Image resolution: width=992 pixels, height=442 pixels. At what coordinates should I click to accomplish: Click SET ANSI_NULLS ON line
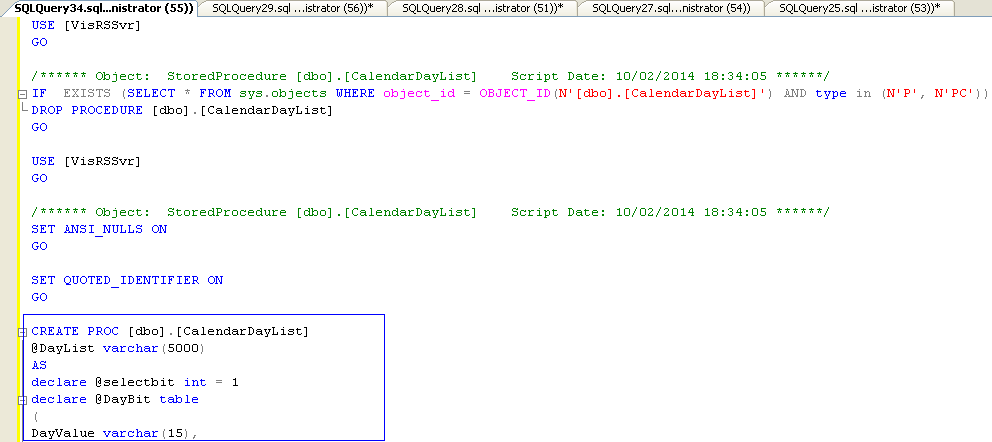[99, 229]
